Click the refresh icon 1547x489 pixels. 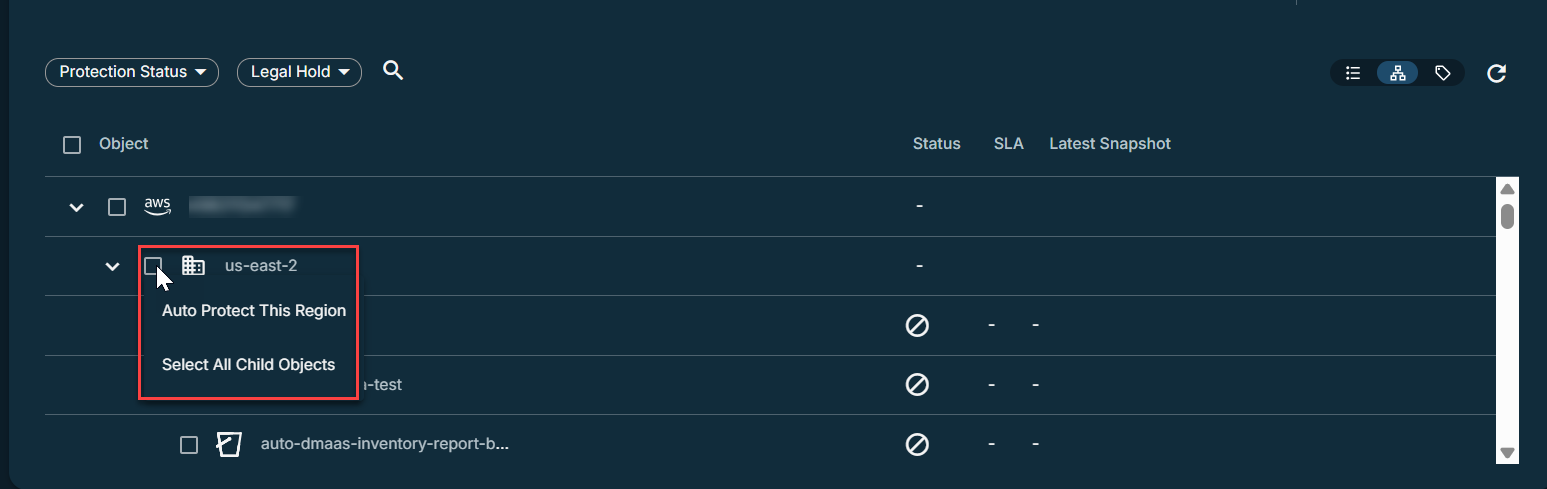point(1496,73)
